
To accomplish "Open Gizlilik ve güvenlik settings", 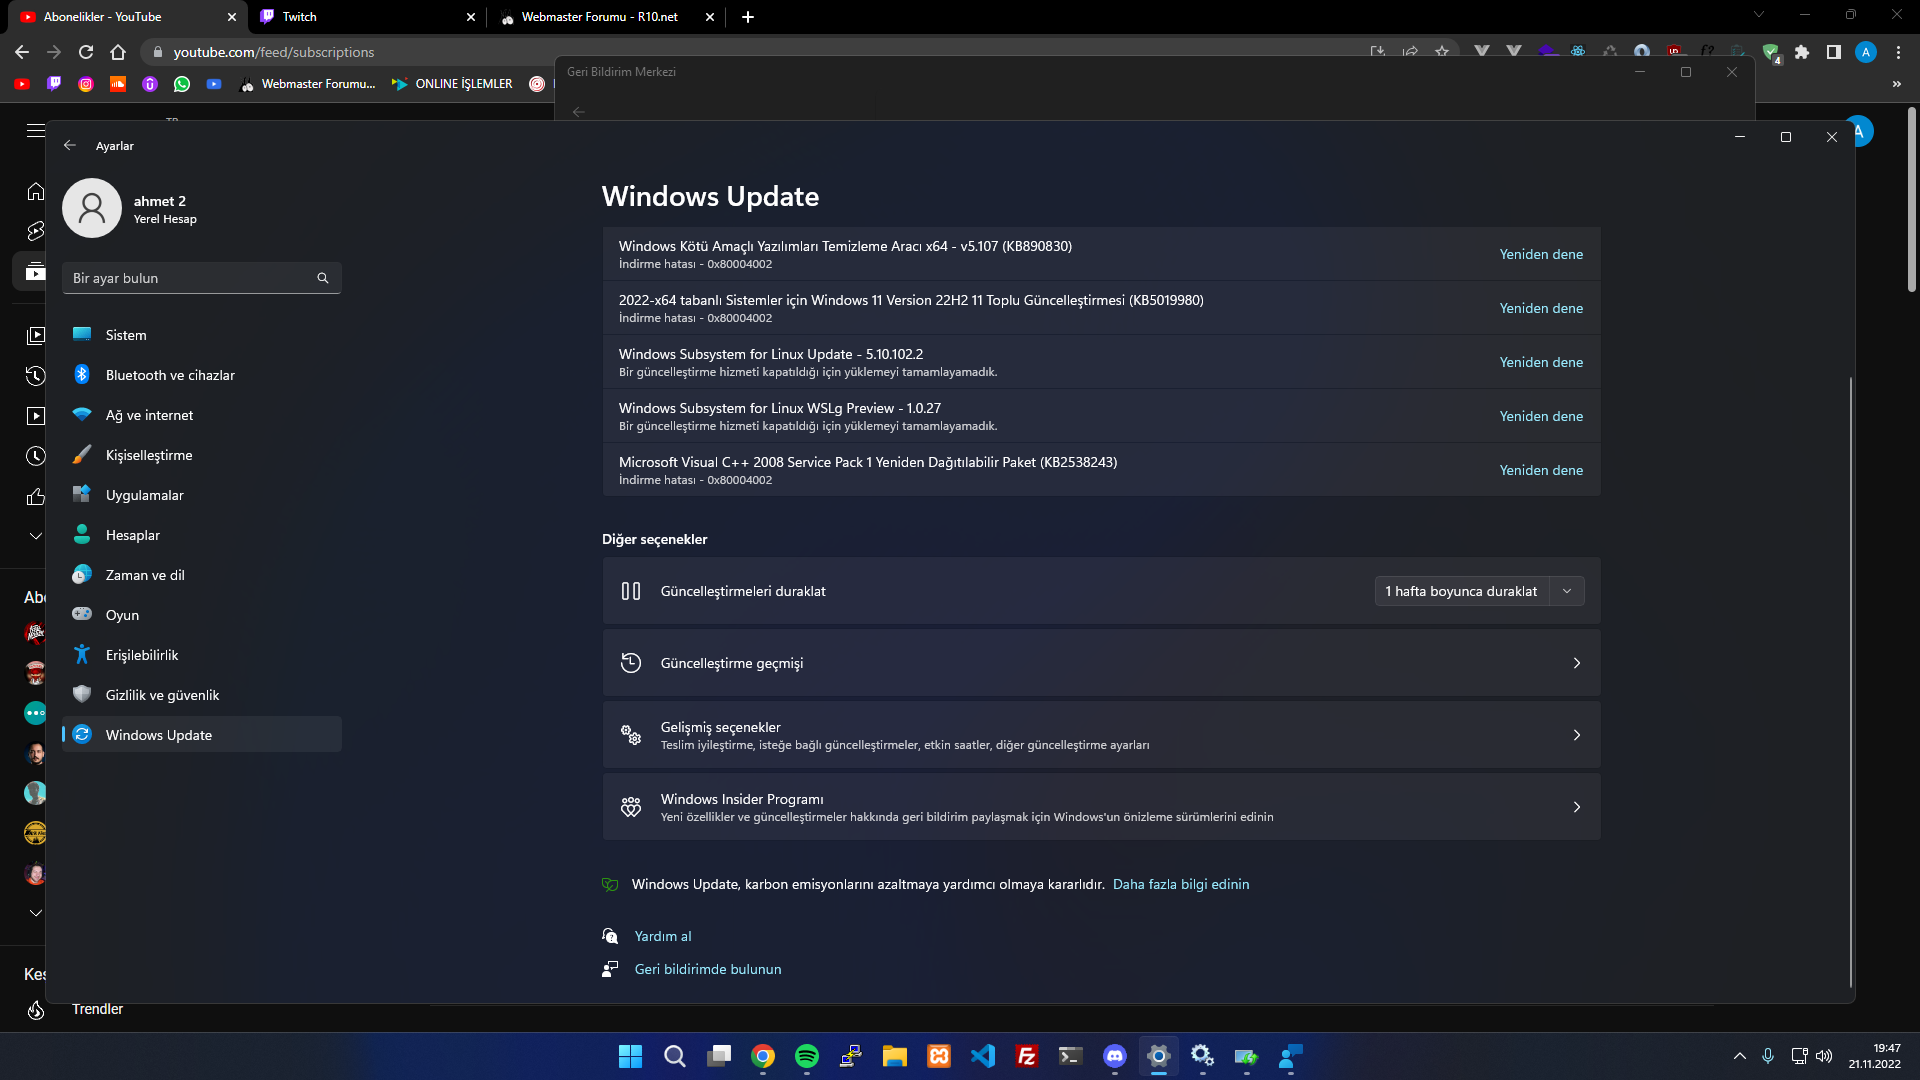I will click(x=201, y=695).
